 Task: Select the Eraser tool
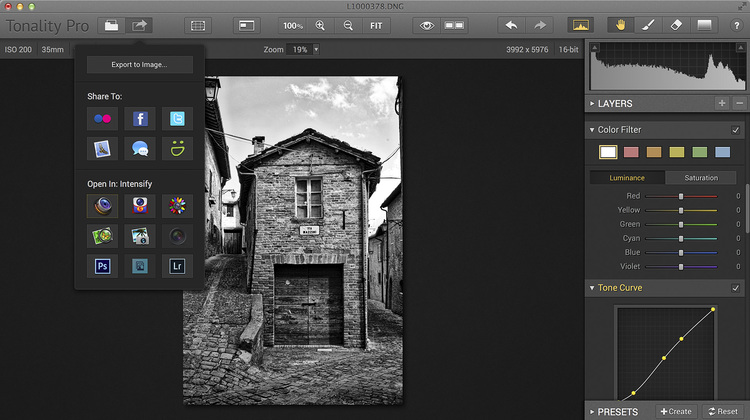(676, 25)
